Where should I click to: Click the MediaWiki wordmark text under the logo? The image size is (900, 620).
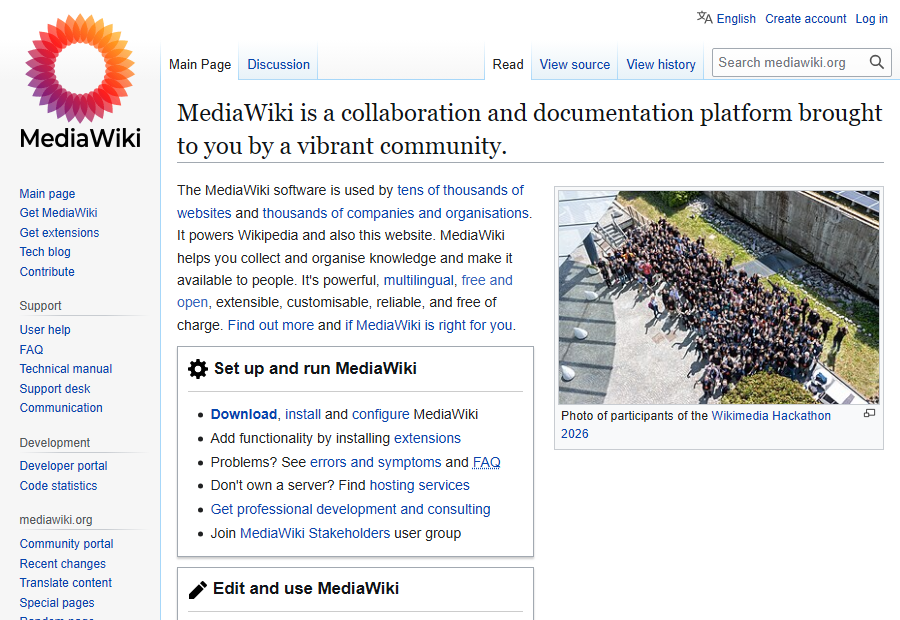[x=80, y=138]
